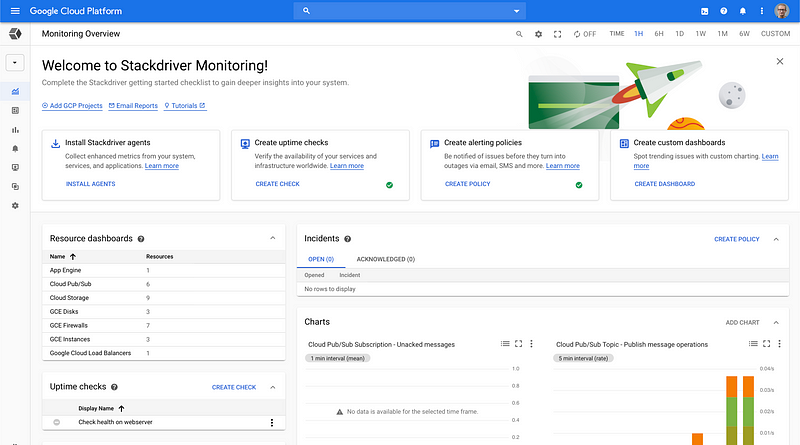
Task: Collapse the Resource dashboards panel
Action: (x=272, y=238)
